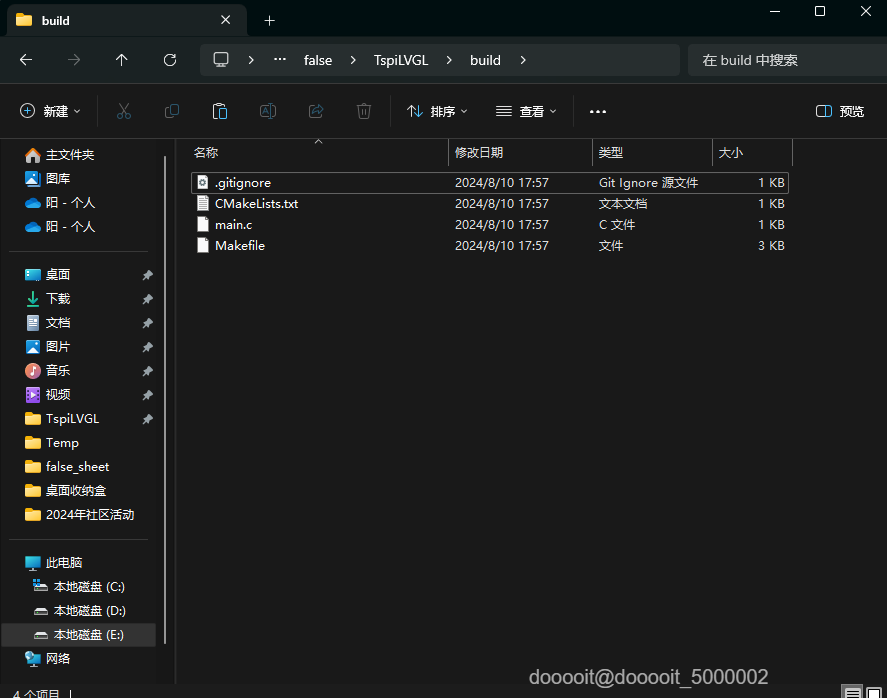Screen dimensions: 887x698
Task: Click the search box for build folder
Action: pos(780,60)
